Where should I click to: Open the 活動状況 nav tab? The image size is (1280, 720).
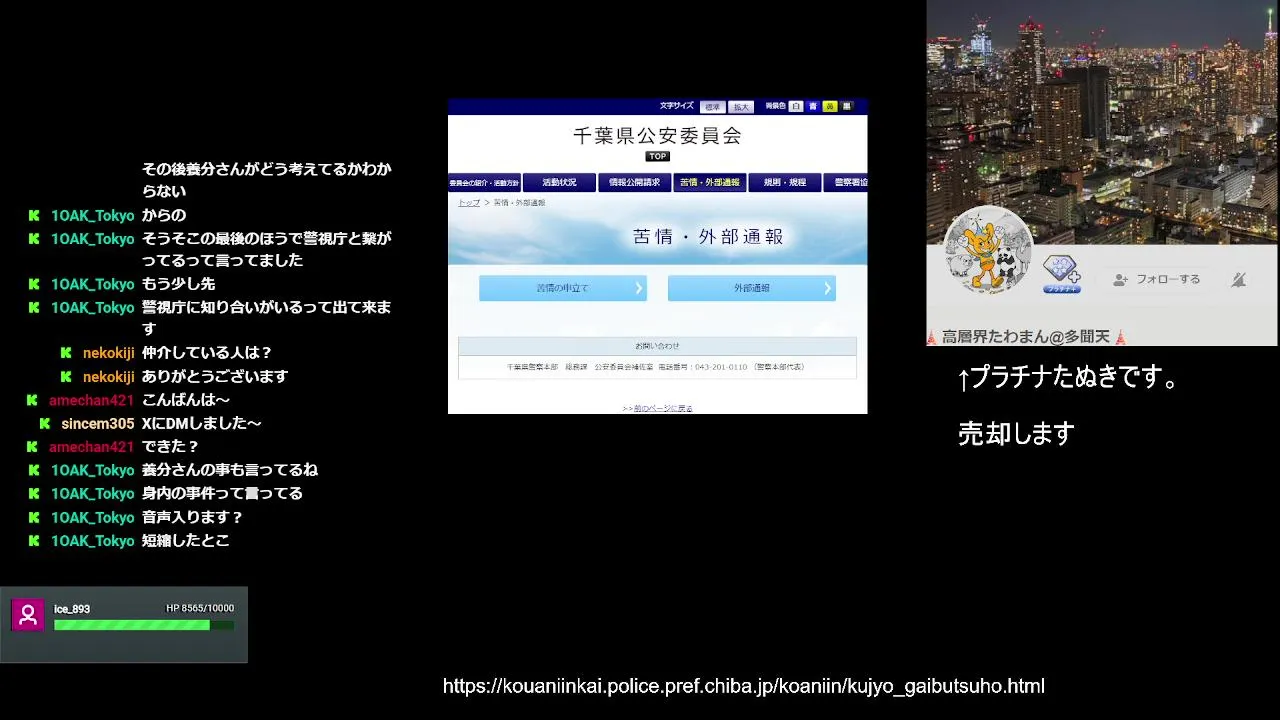coord(559,183)
